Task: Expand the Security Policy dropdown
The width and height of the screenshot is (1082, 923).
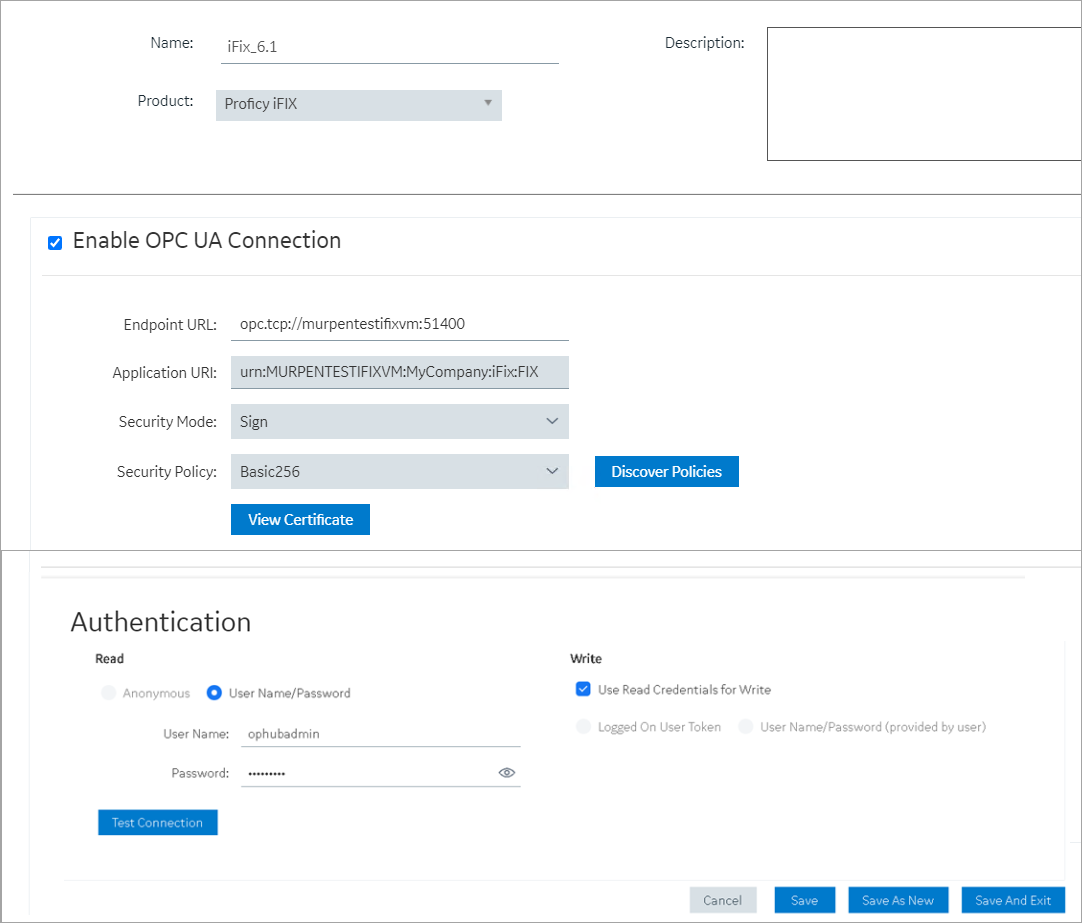Action: (x=400, y=472)
